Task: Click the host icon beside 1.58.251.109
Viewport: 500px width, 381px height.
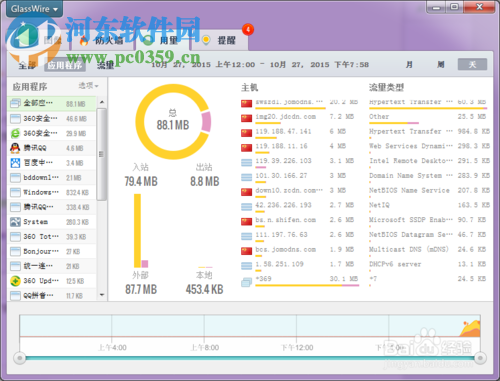Action: [x=246, y=266]
